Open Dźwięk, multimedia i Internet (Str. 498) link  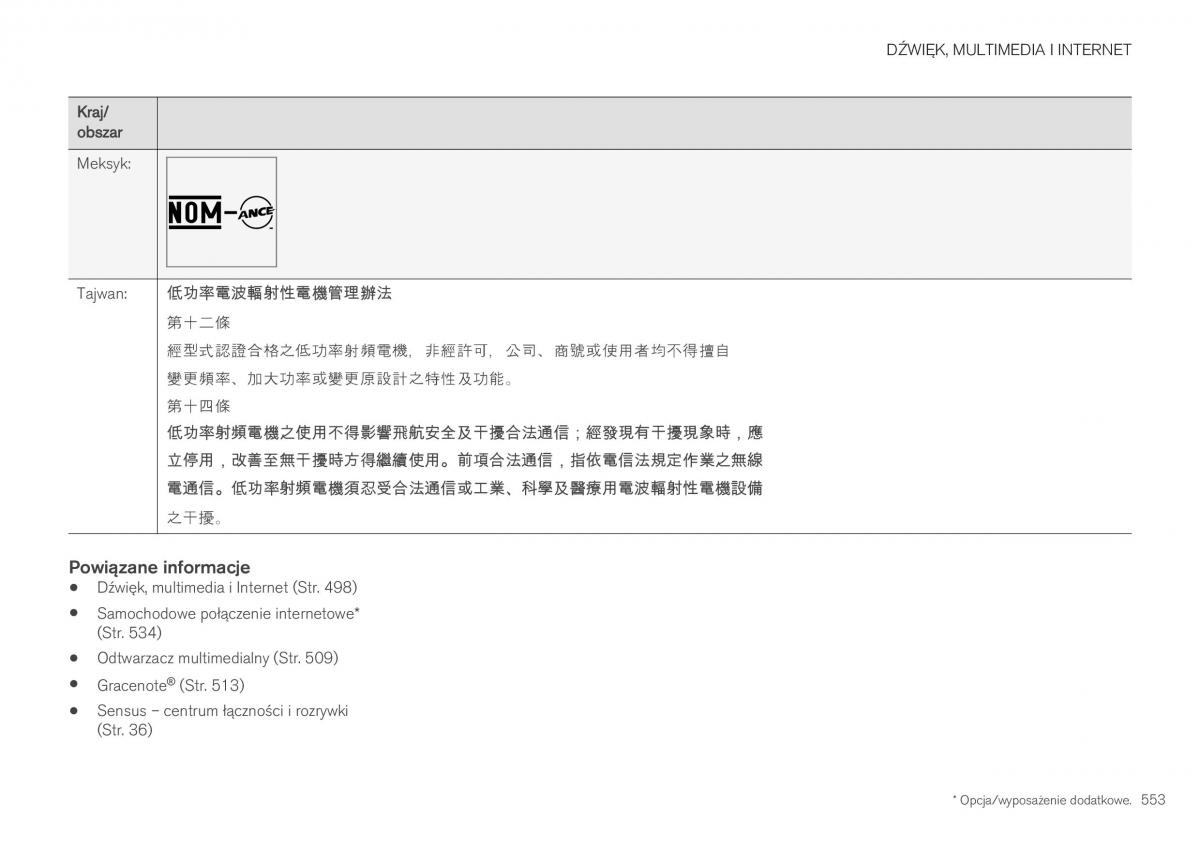(x=227, y=587)
